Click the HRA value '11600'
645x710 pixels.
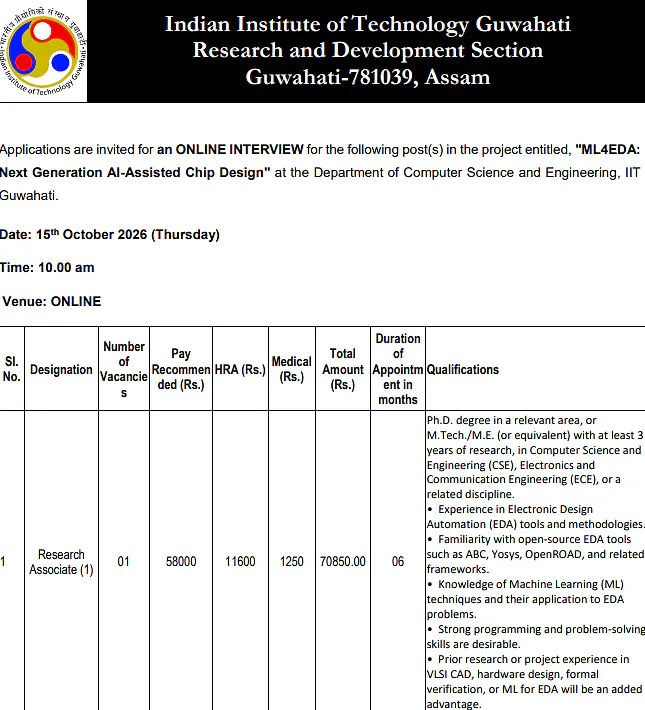tap(240, 561)
